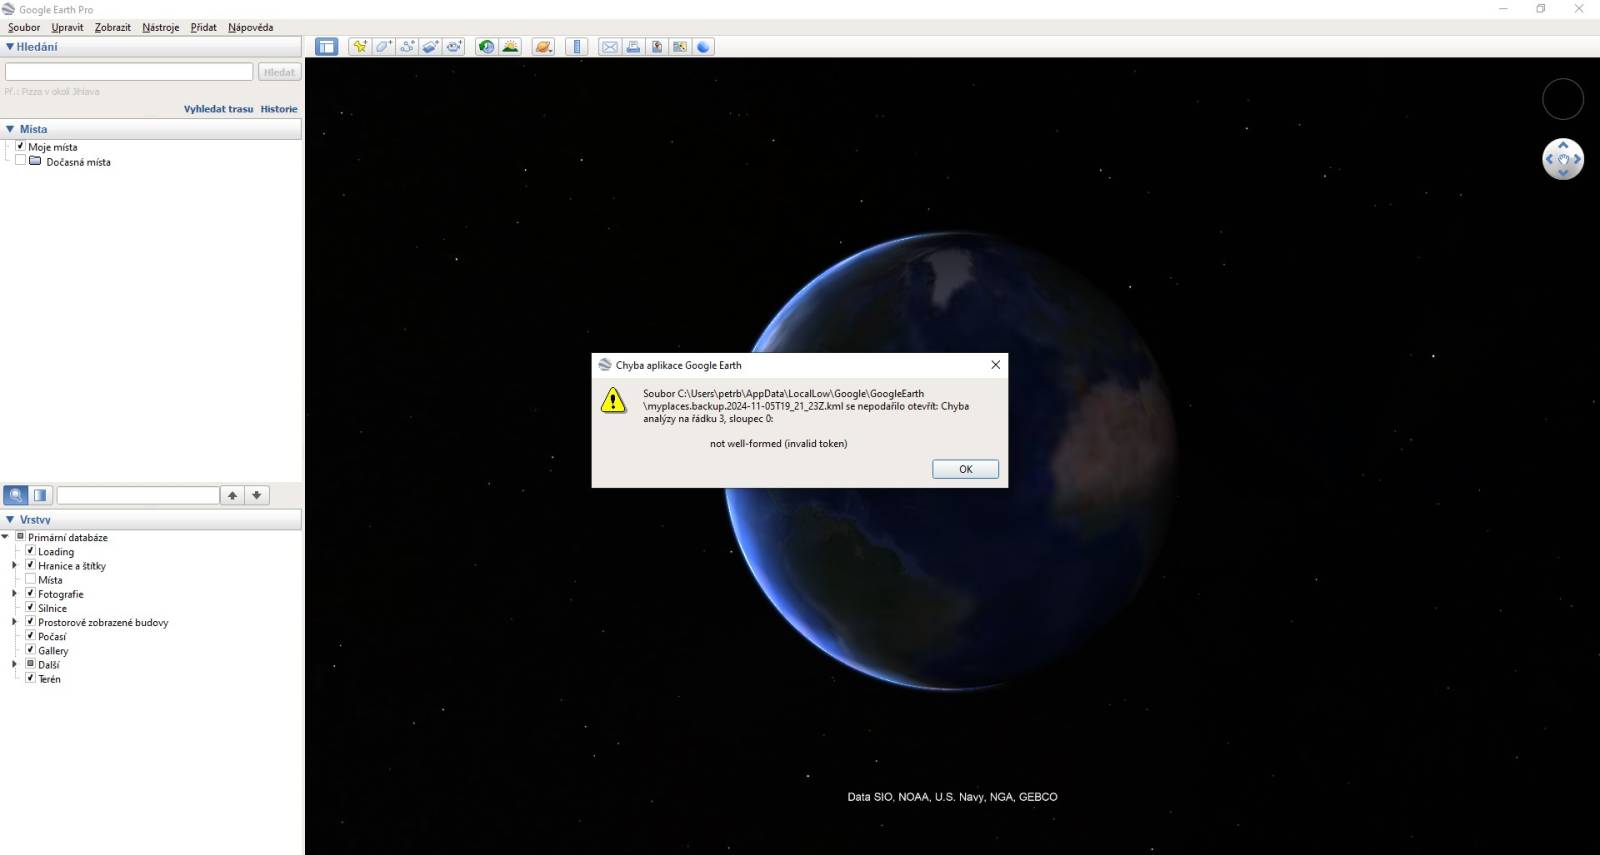Screen dimensions: 1600x855
Task: Open the search Historie link
Action: [x=279, y=109]
